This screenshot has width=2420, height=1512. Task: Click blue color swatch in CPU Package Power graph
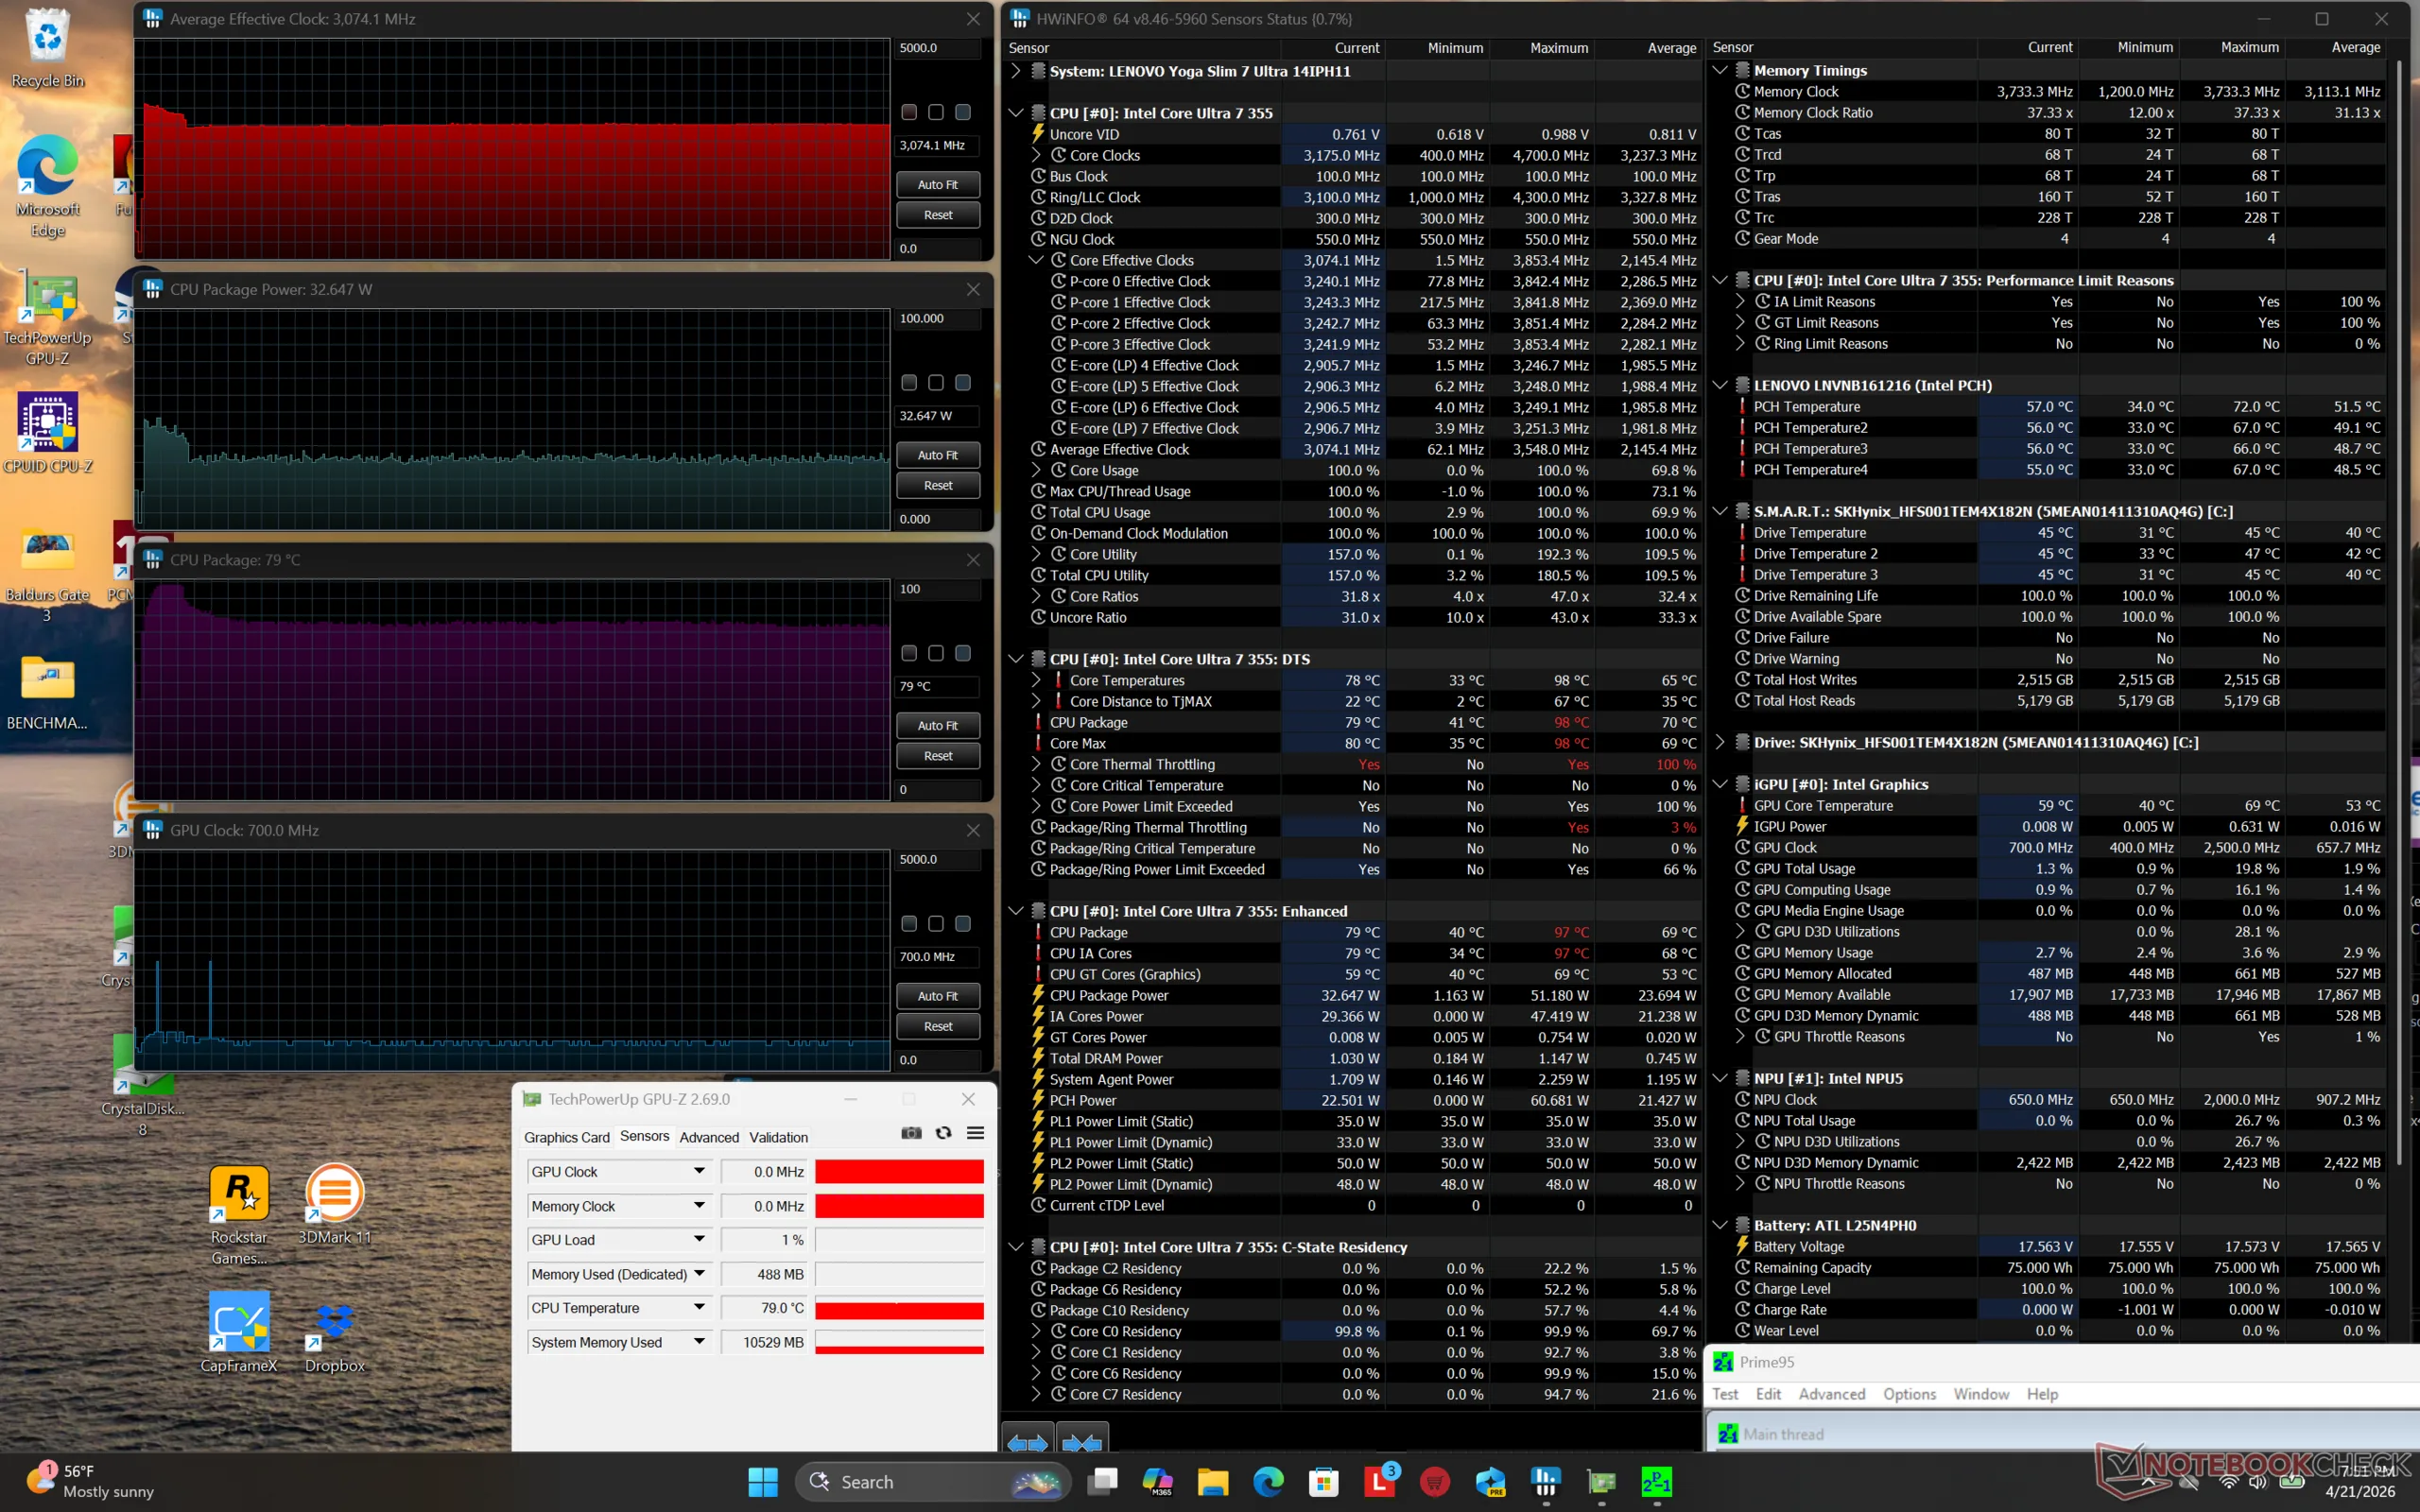point(963,383)
